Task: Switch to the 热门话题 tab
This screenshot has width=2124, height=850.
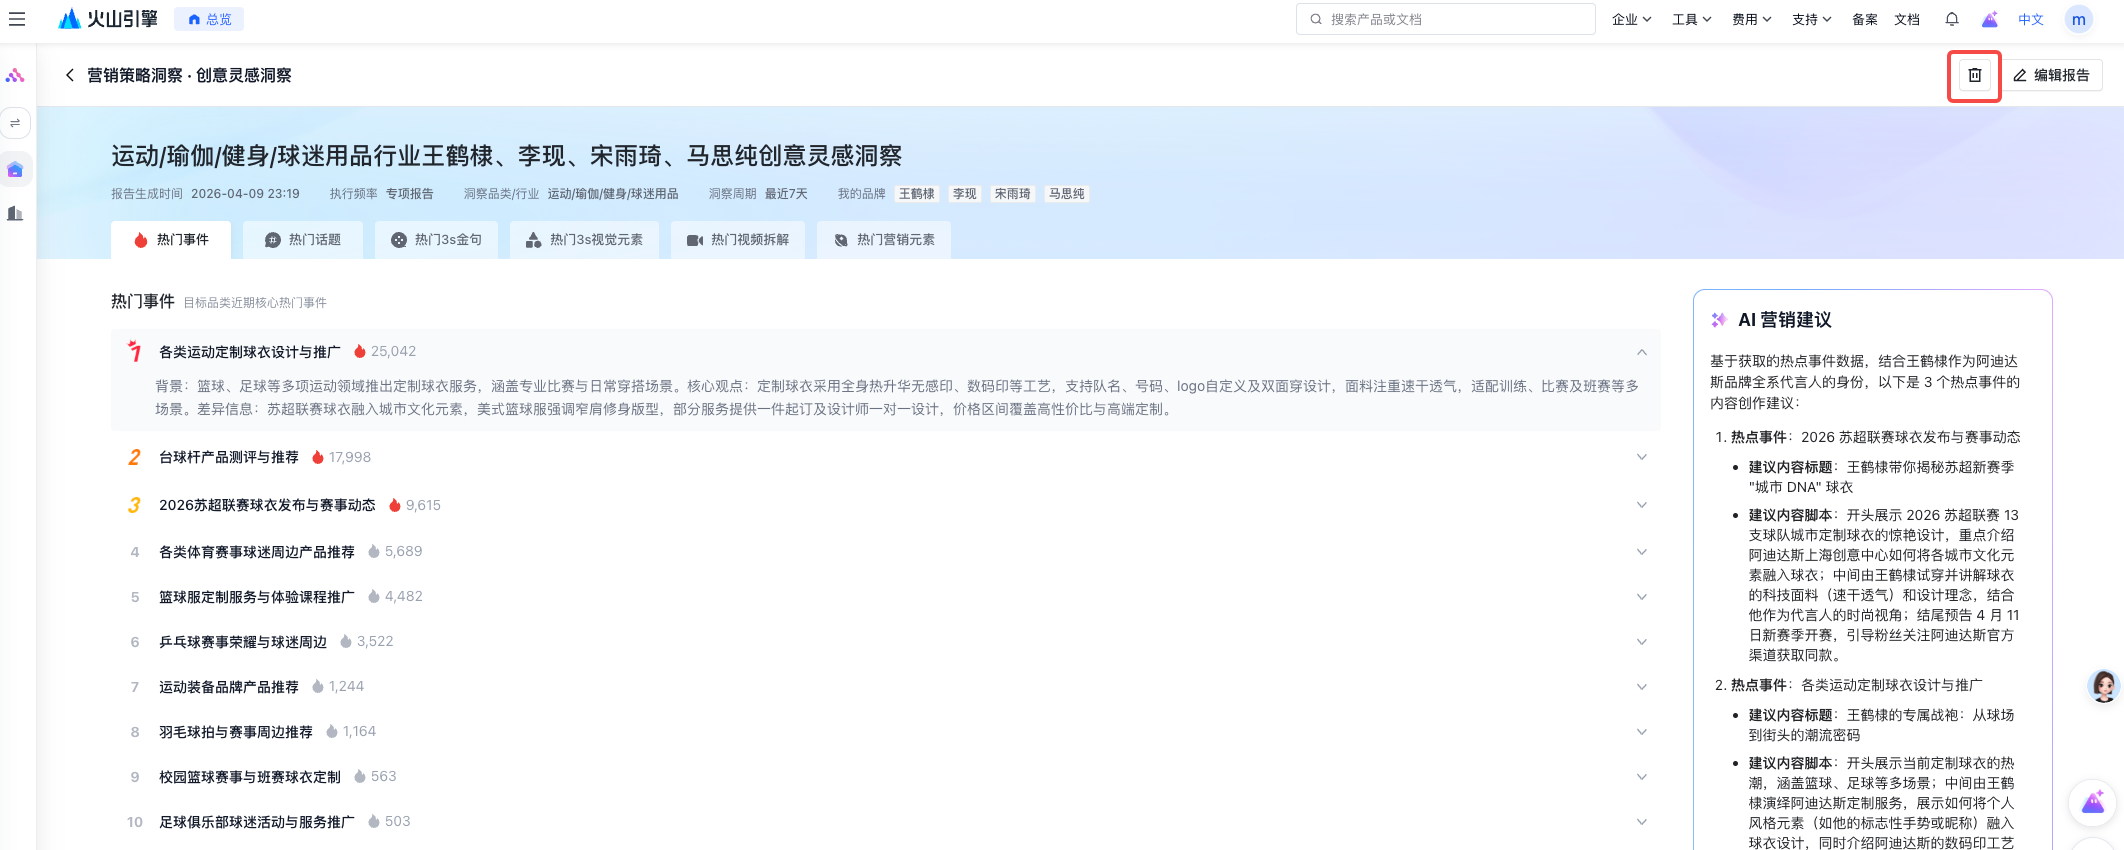Action: (x=302, y=240)
